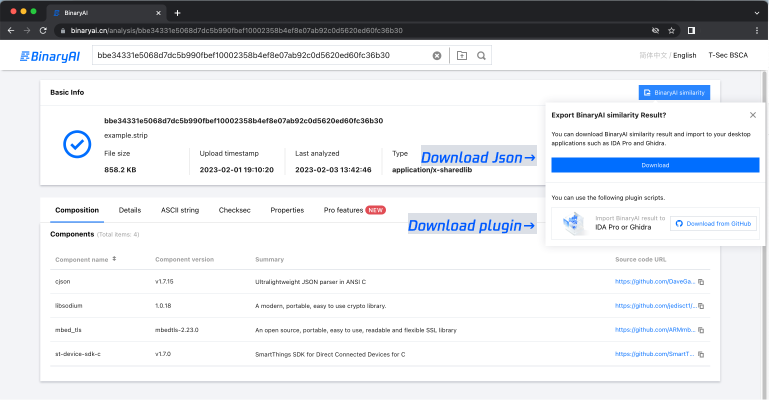769x400 pixels.
Task: Click the blue Download button
Action: (x=655, y=165)
